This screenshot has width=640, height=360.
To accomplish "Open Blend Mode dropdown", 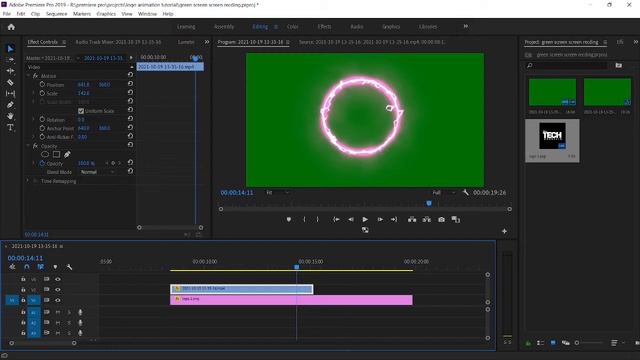I will [98, 172].
